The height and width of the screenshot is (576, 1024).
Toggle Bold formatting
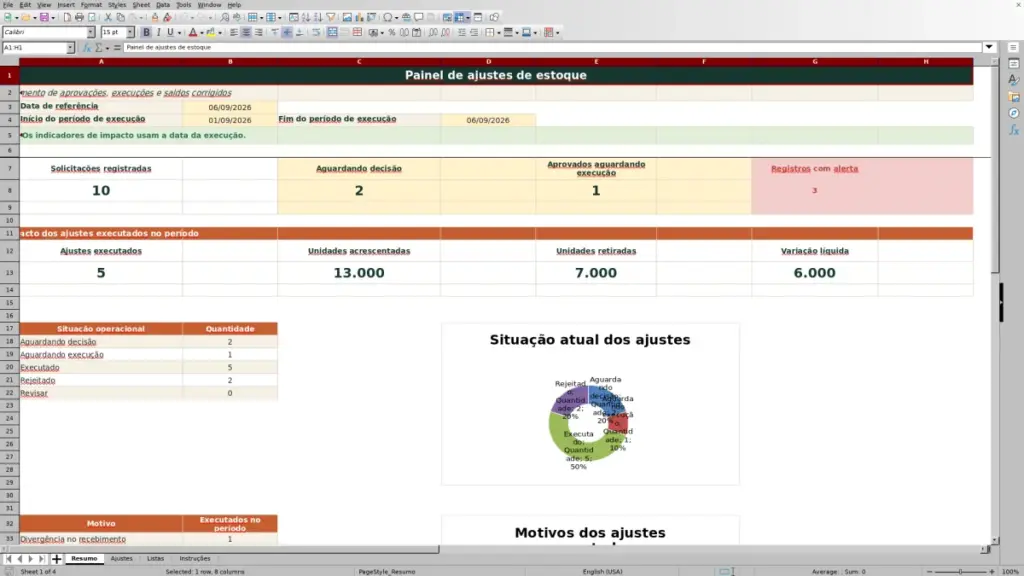click(146, 33)
